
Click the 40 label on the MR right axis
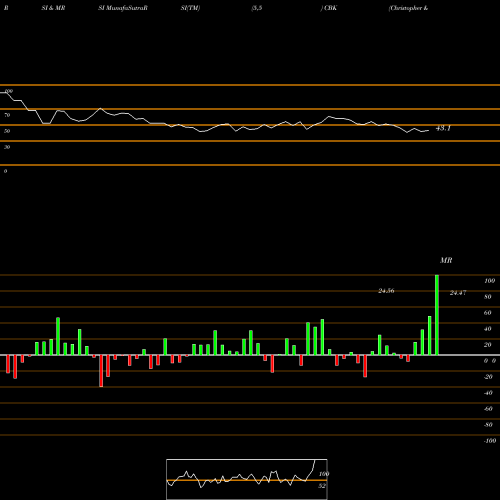pos(488,329)
